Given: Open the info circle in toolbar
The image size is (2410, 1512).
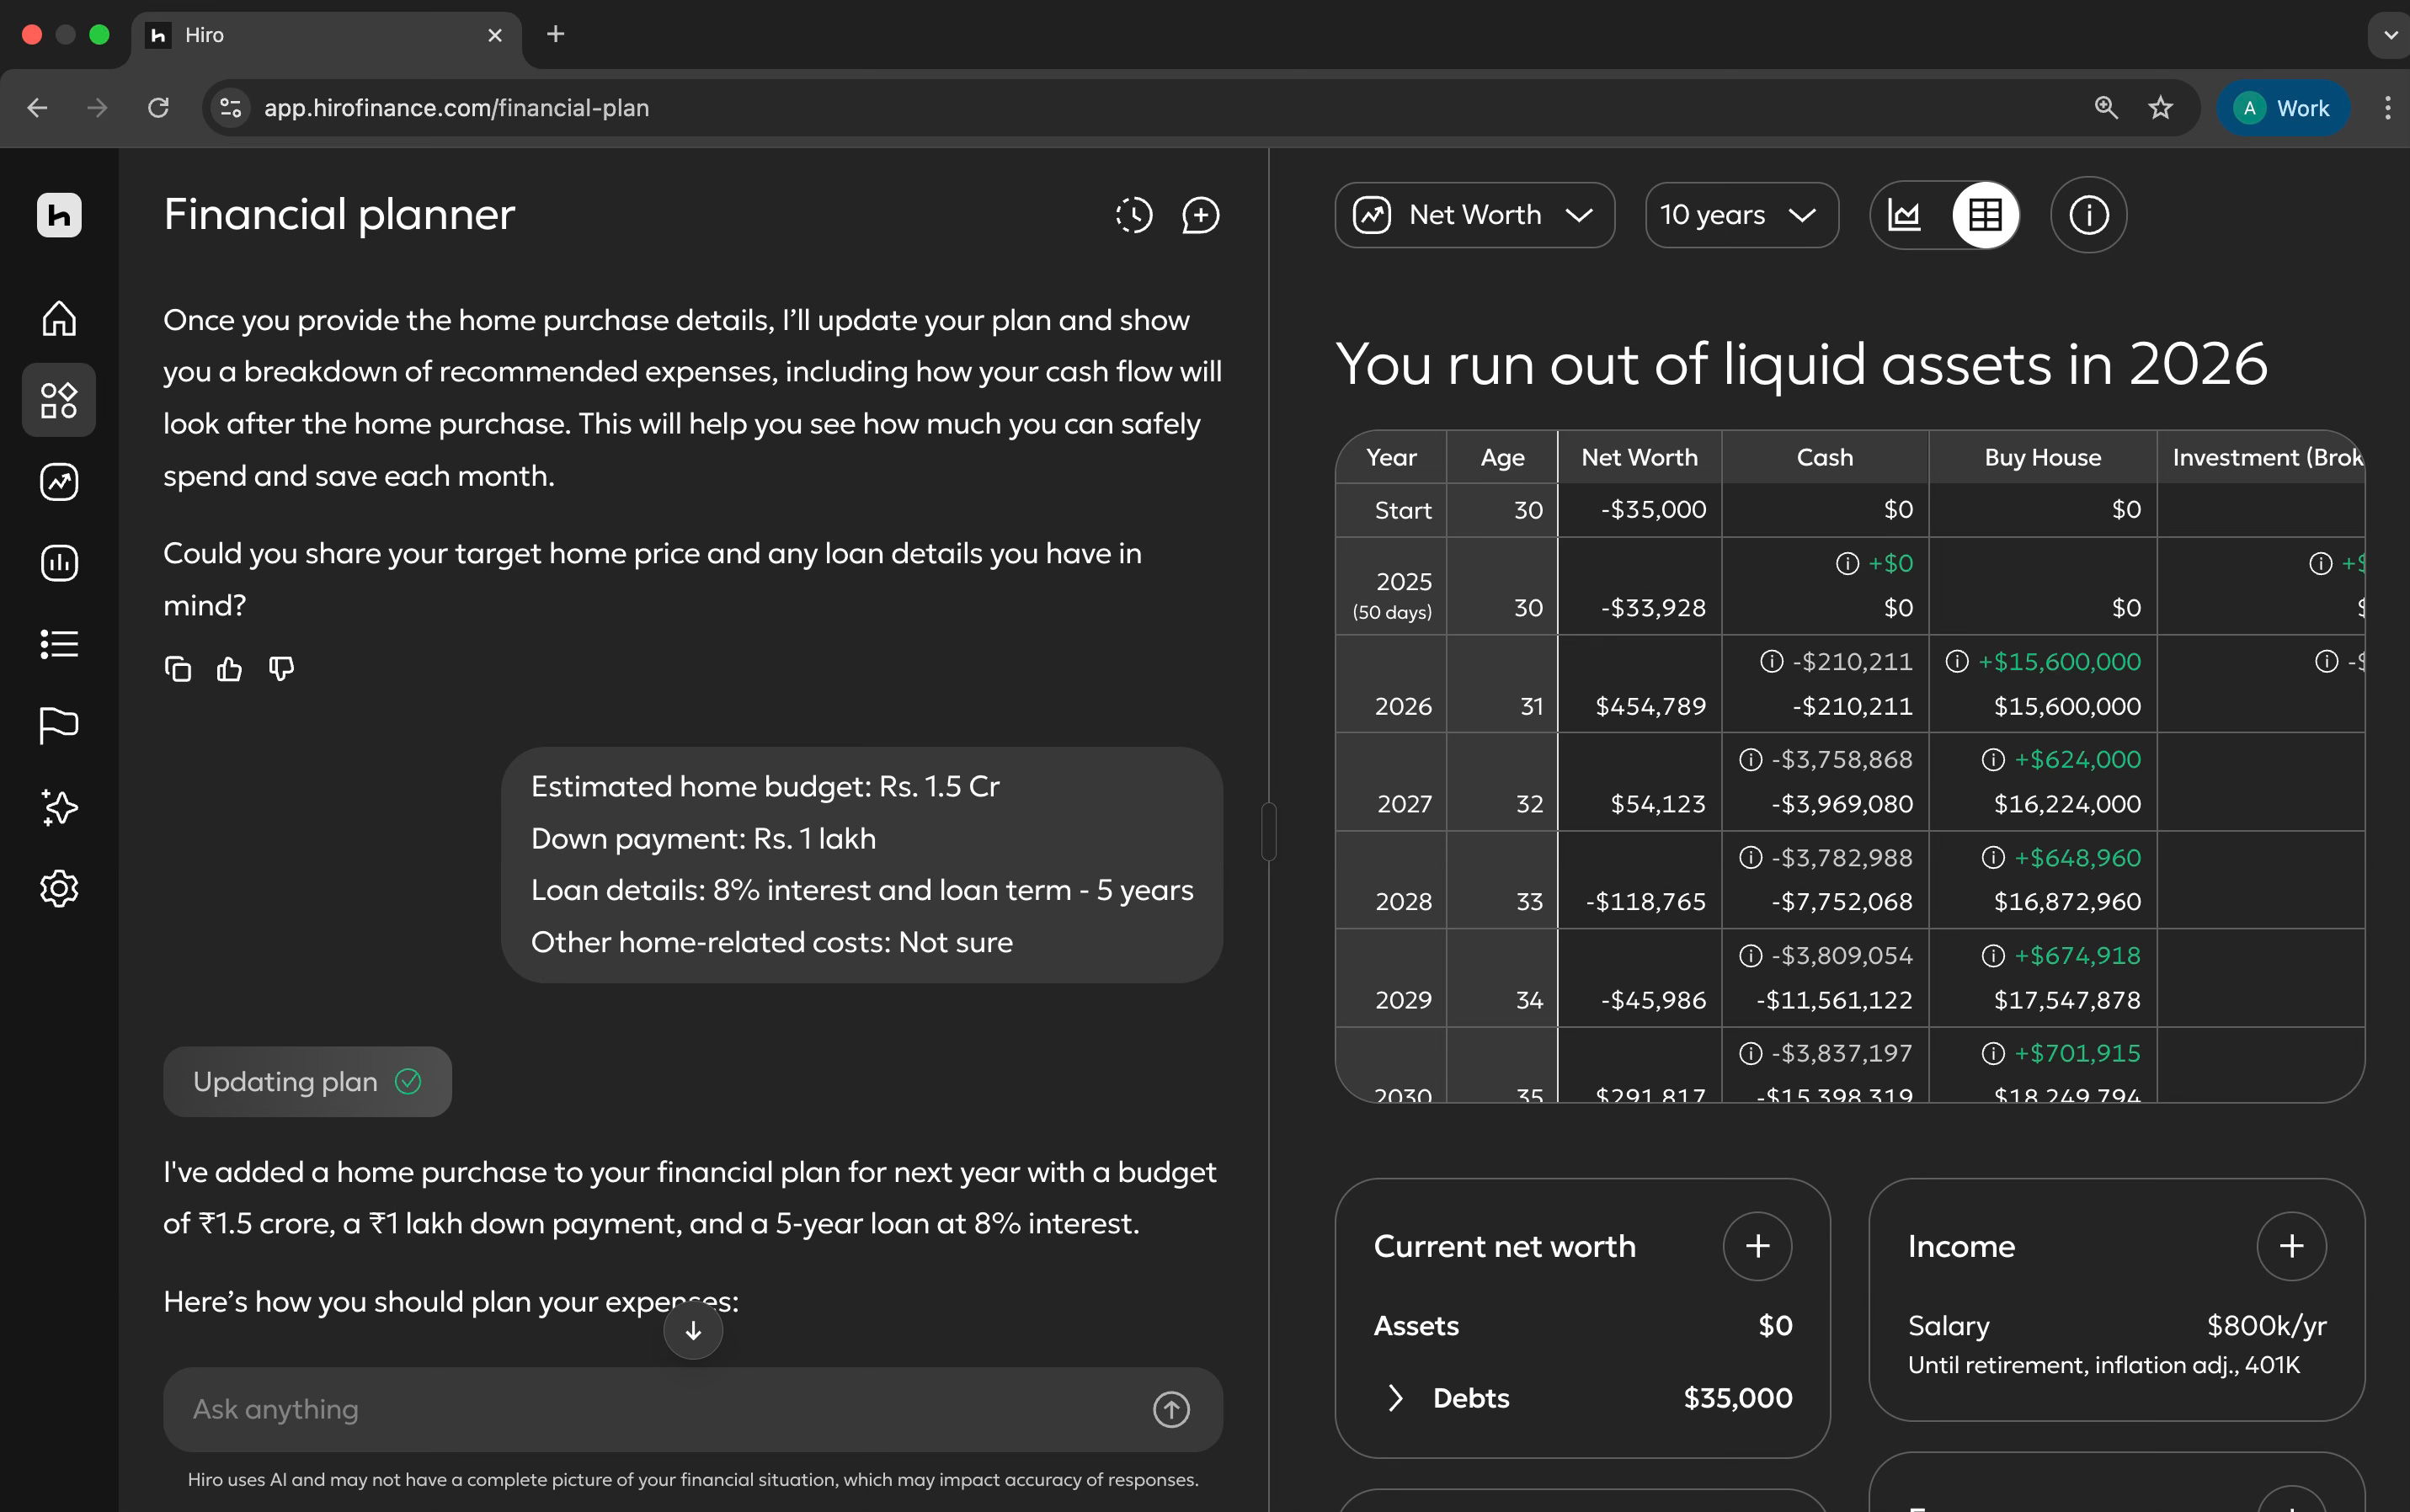Looking at the screenshot, I should pos(2088,215).
